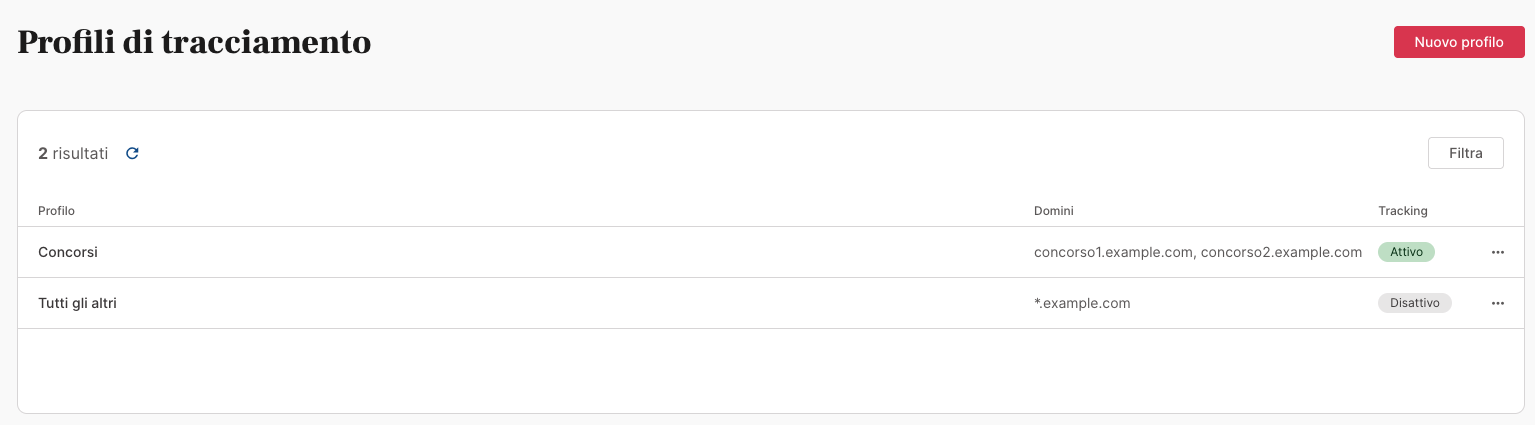Select the concorso1.example.com domain text
Viewport: 1535px width, 425px height.
[1113, 252]
